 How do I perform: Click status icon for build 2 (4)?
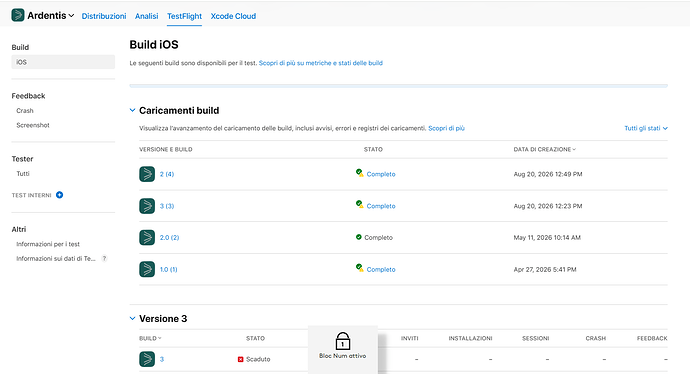pyautogui.click(x=360, y=173)
